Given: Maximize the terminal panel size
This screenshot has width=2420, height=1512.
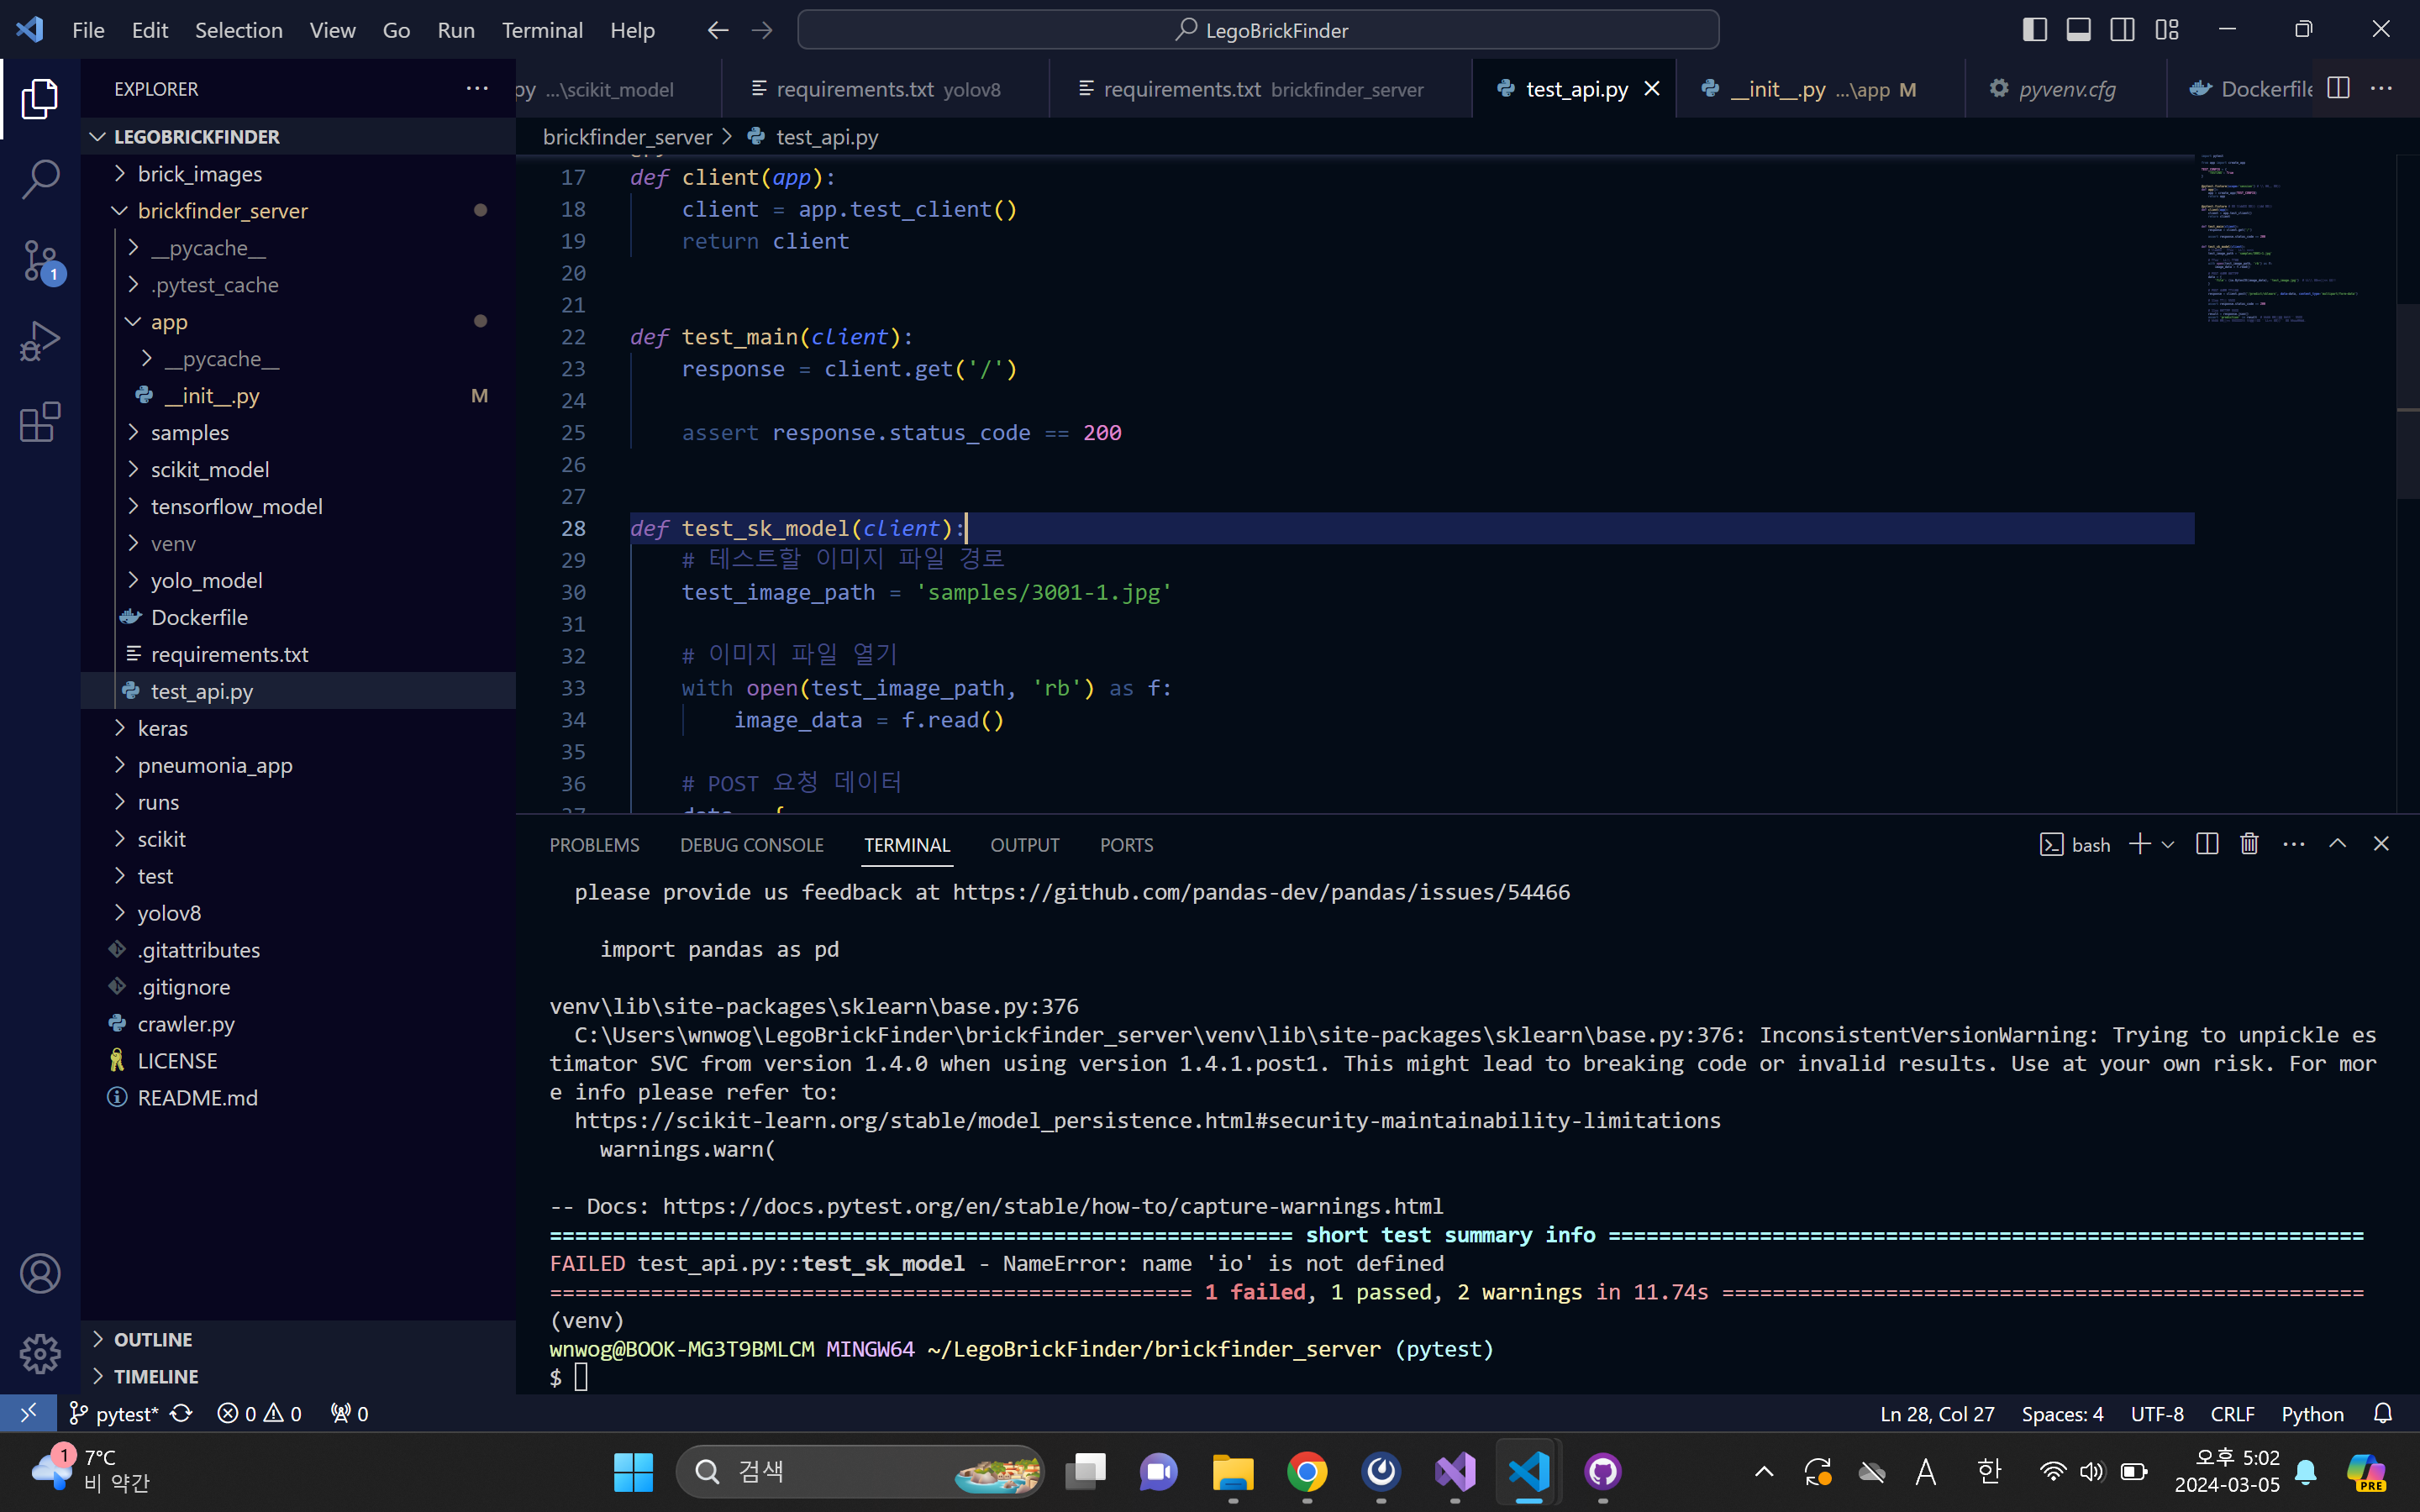Looking at the screenshot, I should coord(2337,844).
